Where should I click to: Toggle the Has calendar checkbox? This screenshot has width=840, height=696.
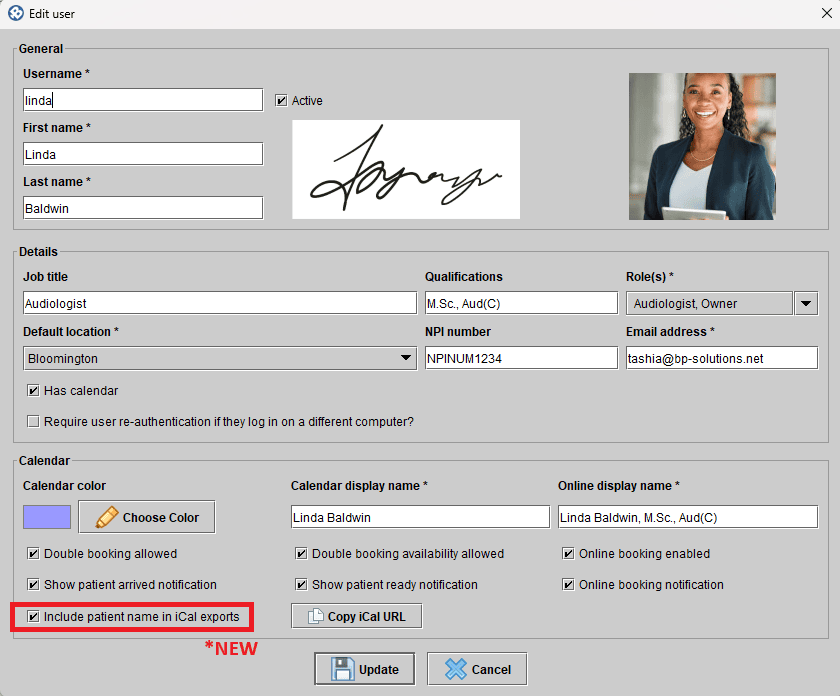click(34, 390)
